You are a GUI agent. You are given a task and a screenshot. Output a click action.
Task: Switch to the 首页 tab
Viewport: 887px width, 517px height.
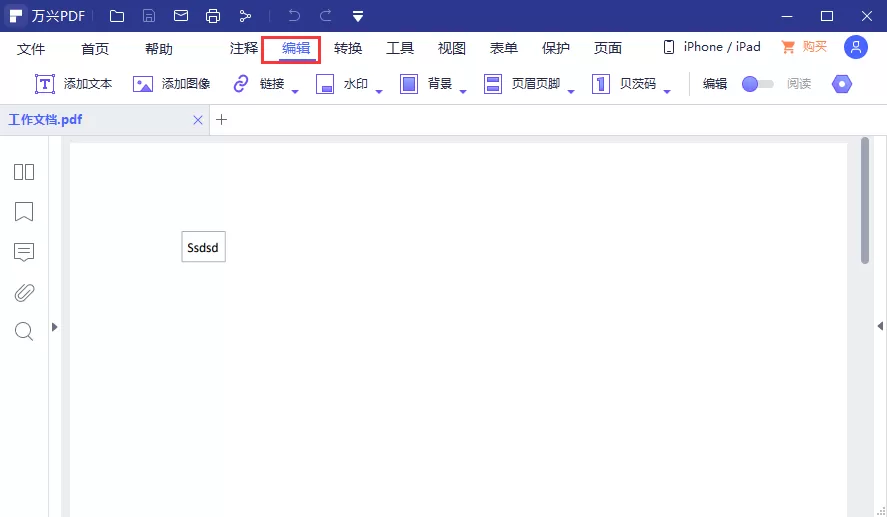(x=95, y=49)
